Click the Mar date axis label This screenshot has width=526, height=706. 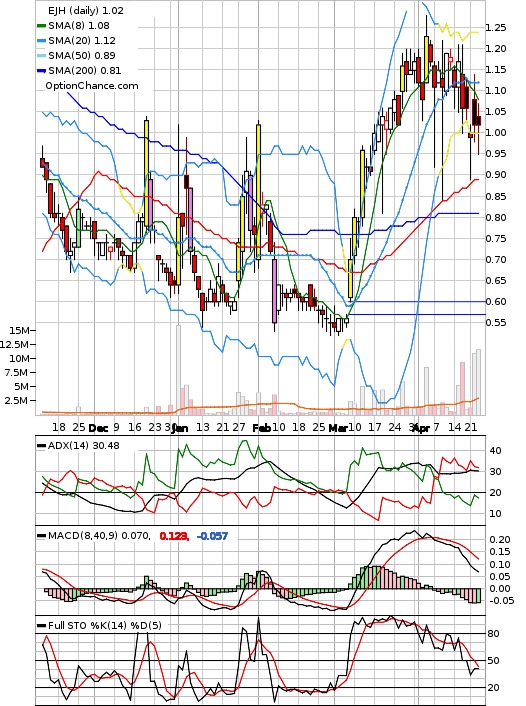tap(338, 428)
